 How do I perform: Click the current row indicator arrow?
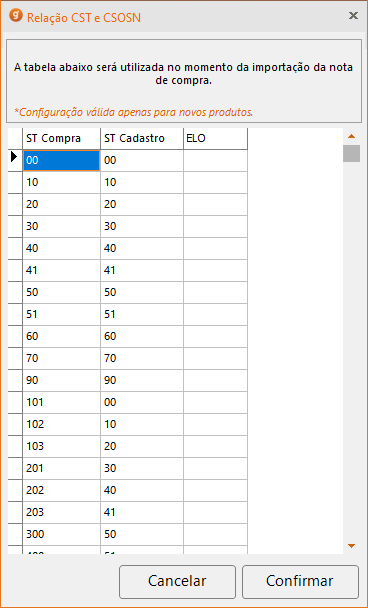pyautogui.click(x=15, y=157)
